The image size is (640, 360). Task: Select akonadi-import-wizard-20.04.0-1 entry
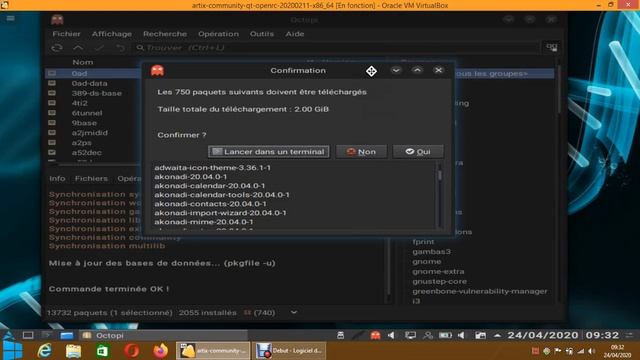point(220,213)
